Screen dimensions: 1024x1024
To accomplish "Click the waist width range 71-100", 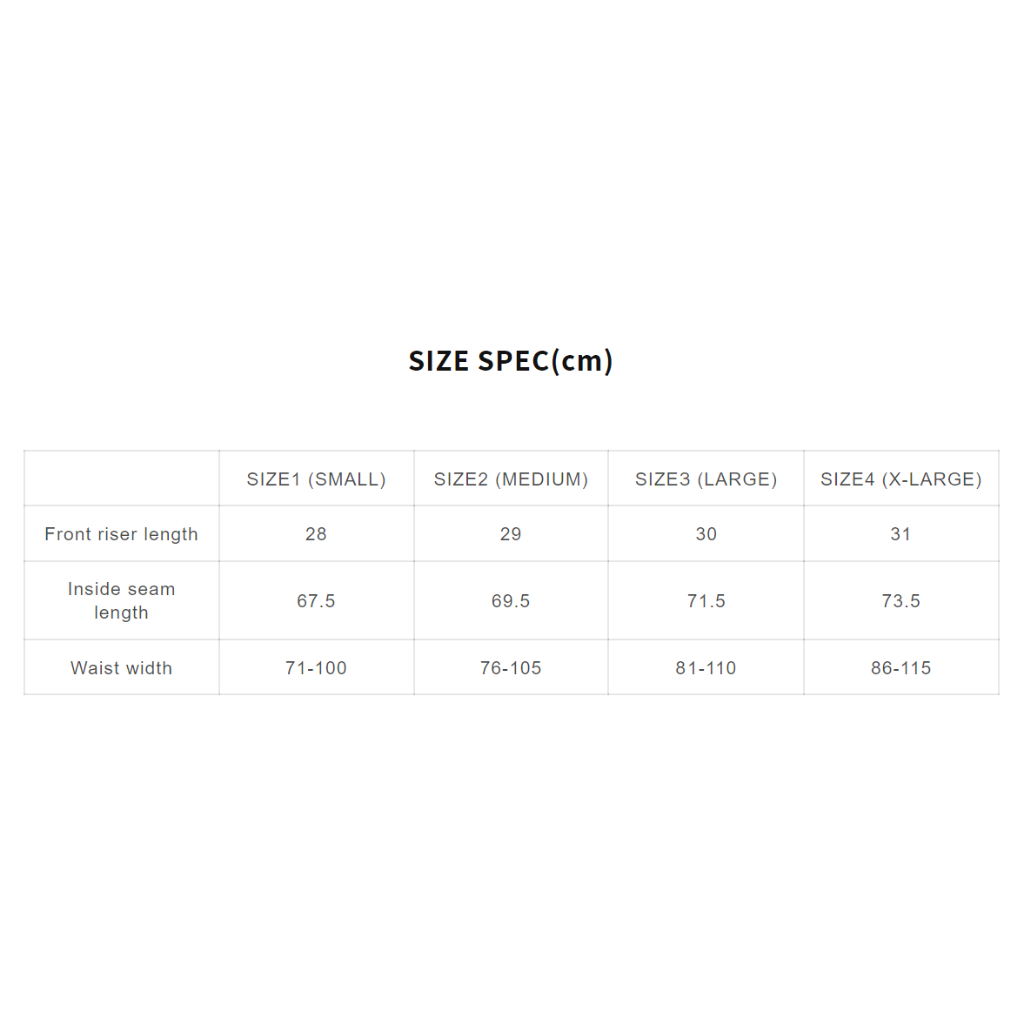I will (x=316, y=668).
